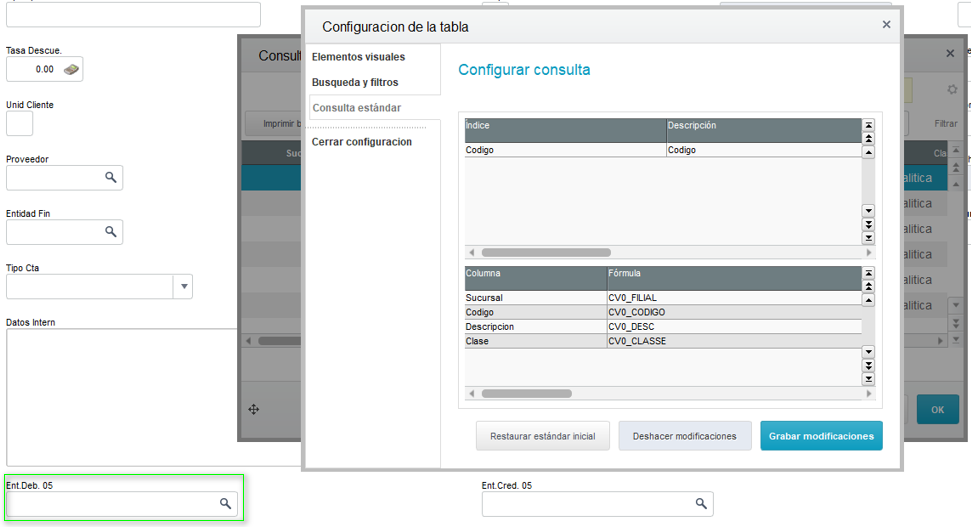Select the CV0_FILIAL formula cell
971x527 pixels.
[734, 298]
